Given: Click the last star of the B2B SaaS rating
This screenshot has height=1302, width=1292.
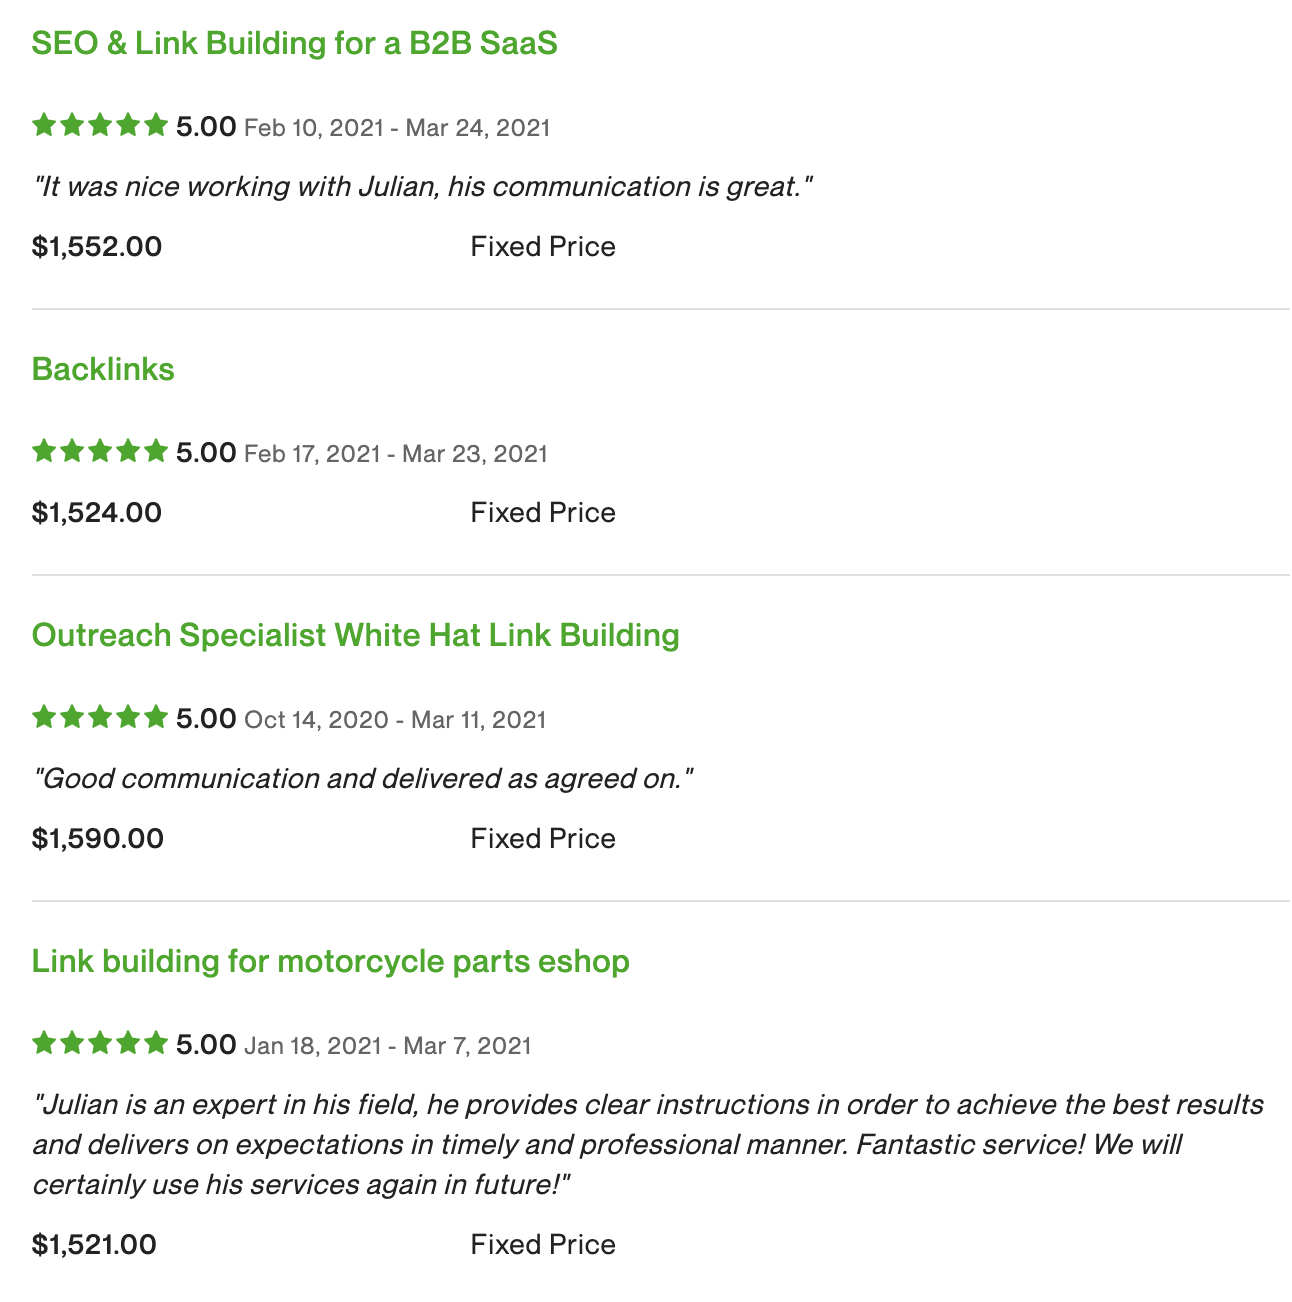Looking at the screenshot, I should coord(156,126).
